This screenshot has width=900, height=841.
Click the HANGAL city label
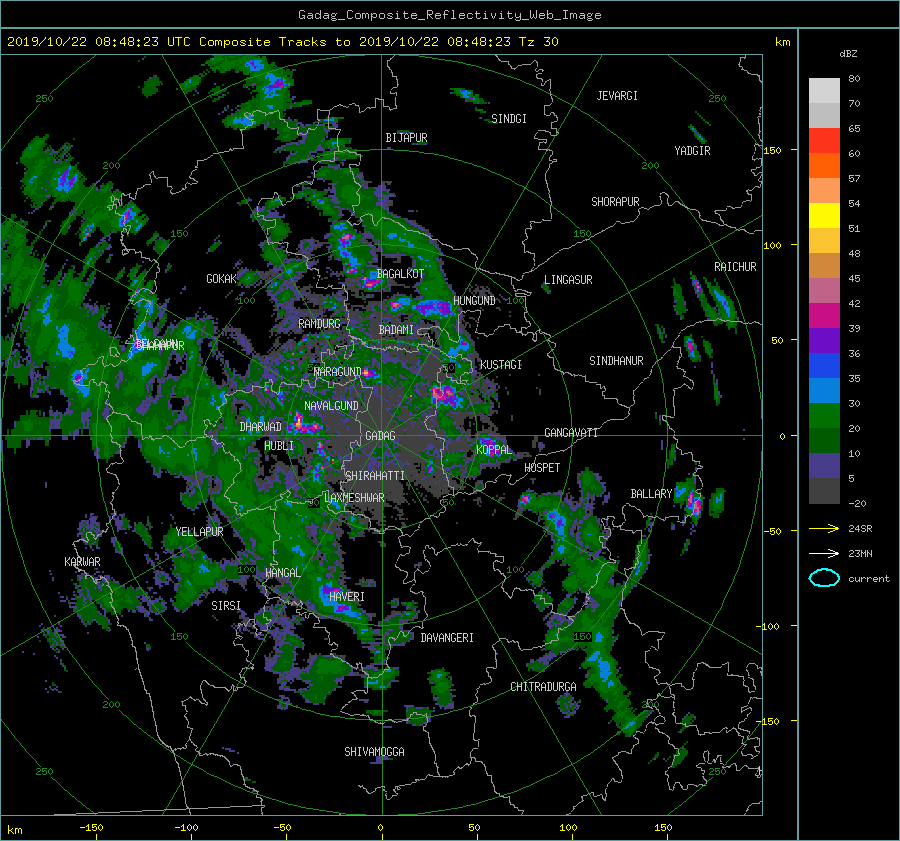tap(282, 573)
